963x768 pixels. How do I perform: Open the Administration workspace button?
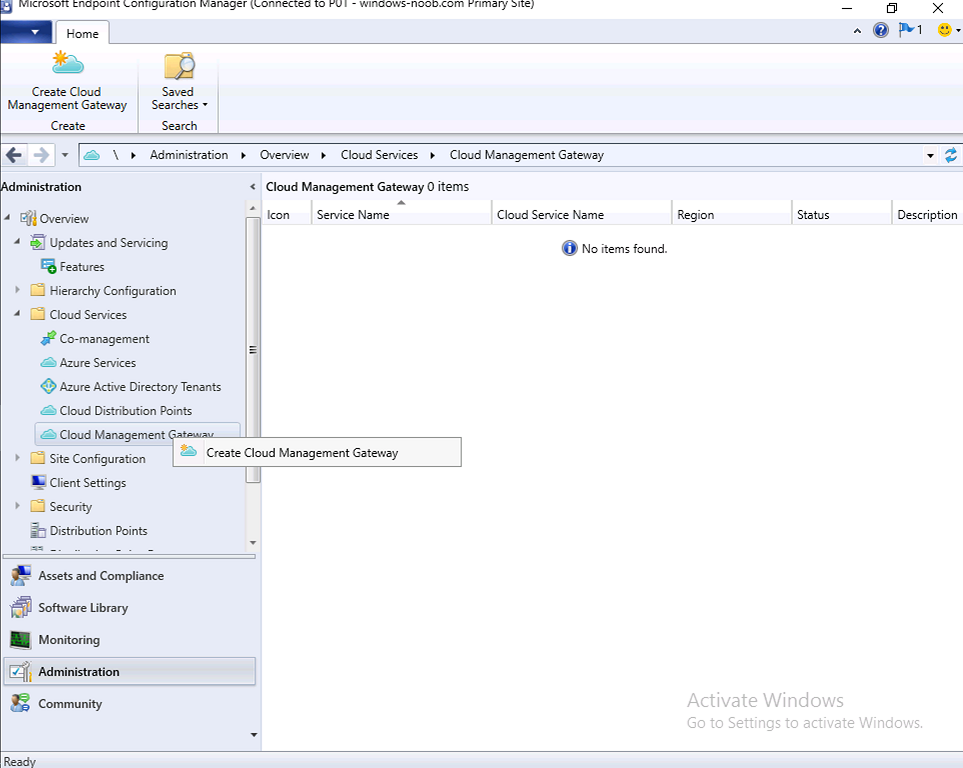[130, 672]
